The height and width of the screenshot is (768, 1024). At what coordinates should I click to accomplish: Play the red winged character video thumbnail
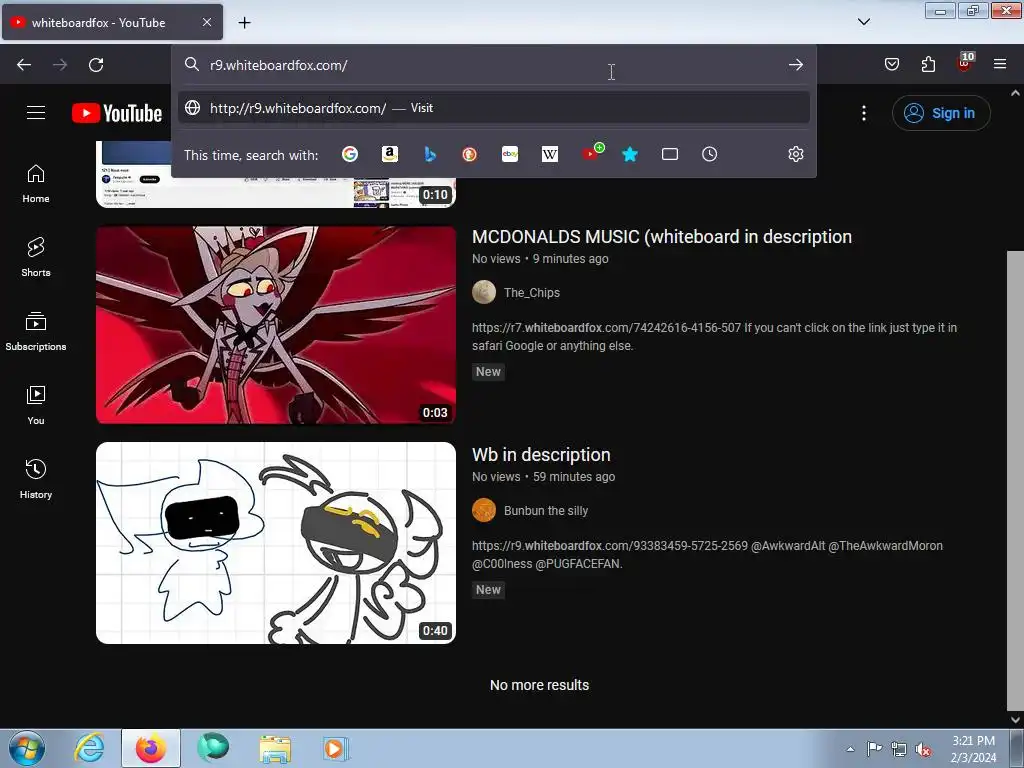[276, 325]
